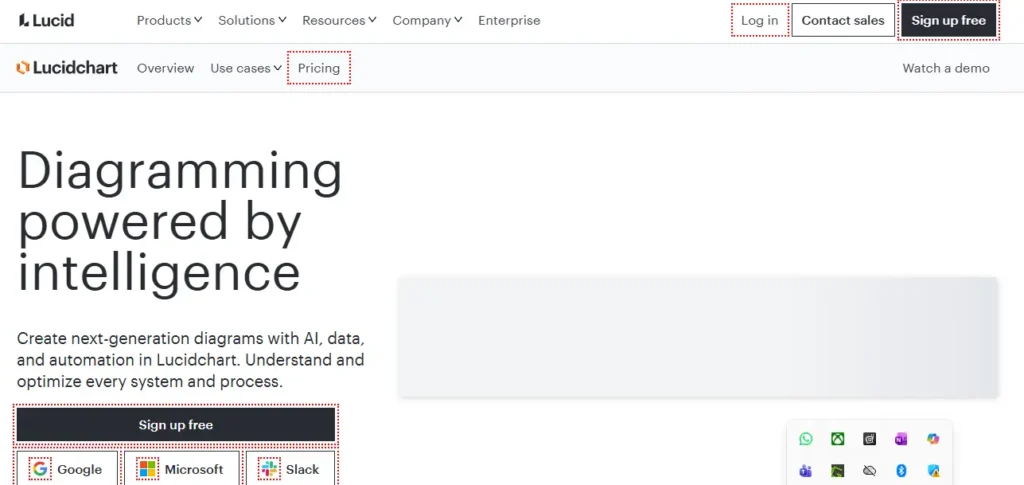Screen dimensions: 1024x485
Task: Open the OneNote tray icon
Action: click(901, 439)
